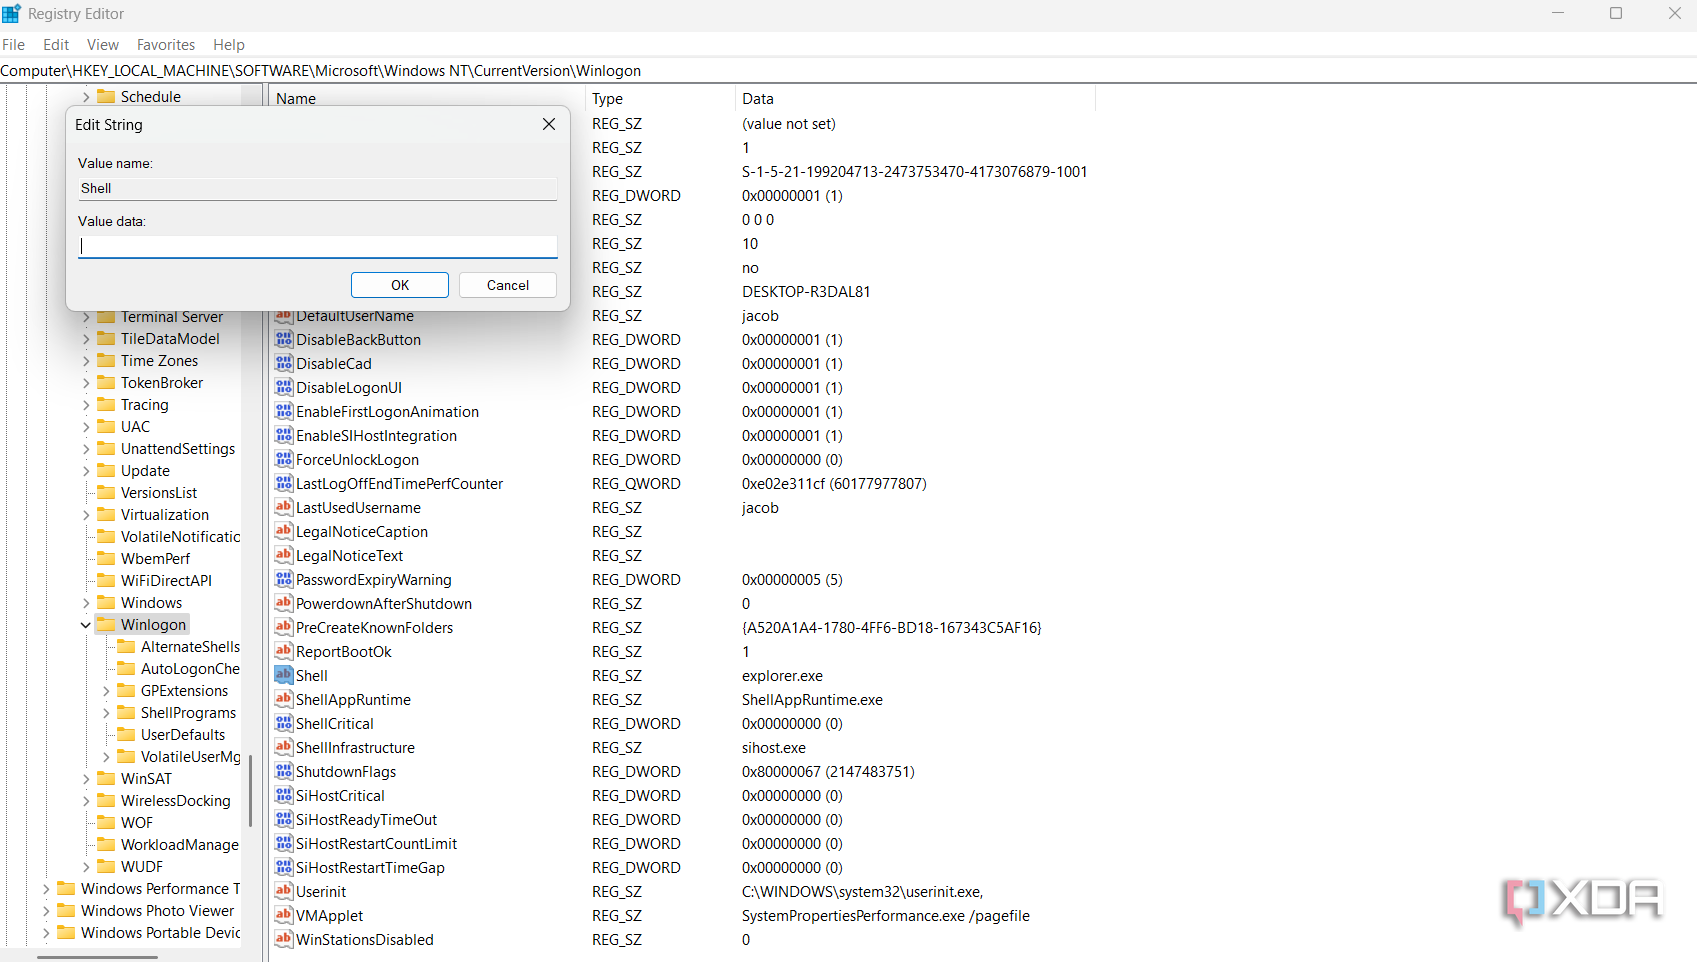Click the Winlogon folder icon in tree
Viewport: 1697px width, 962px height.
106,625
